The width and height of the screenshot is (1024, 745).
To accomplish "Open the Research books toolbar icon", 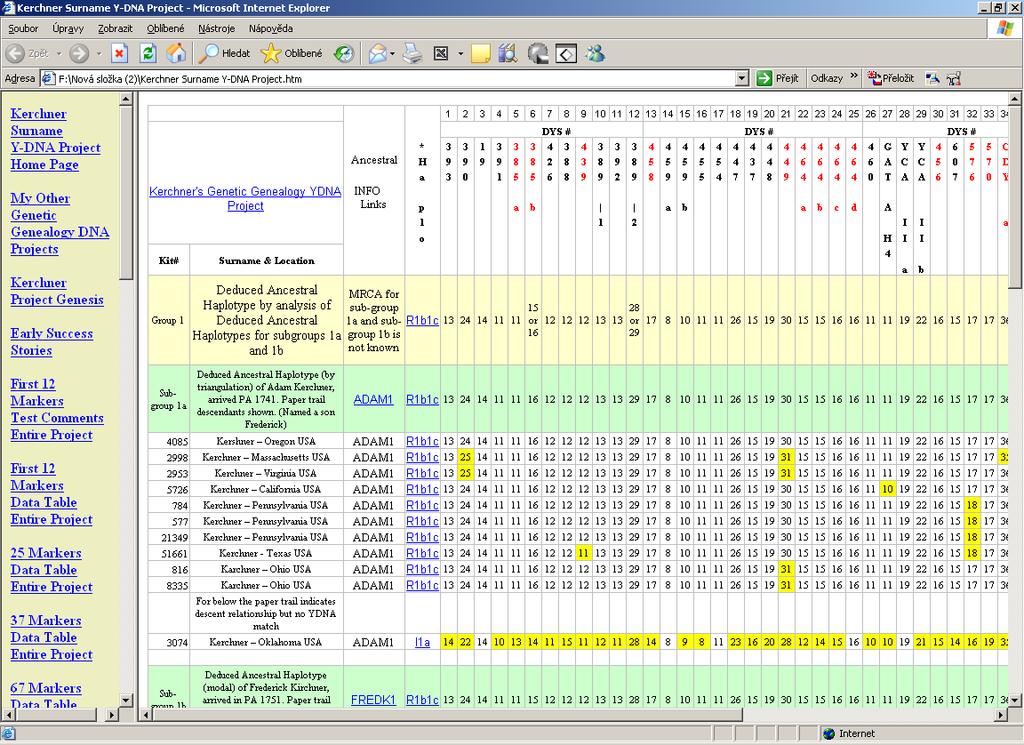I will (507, 54).
